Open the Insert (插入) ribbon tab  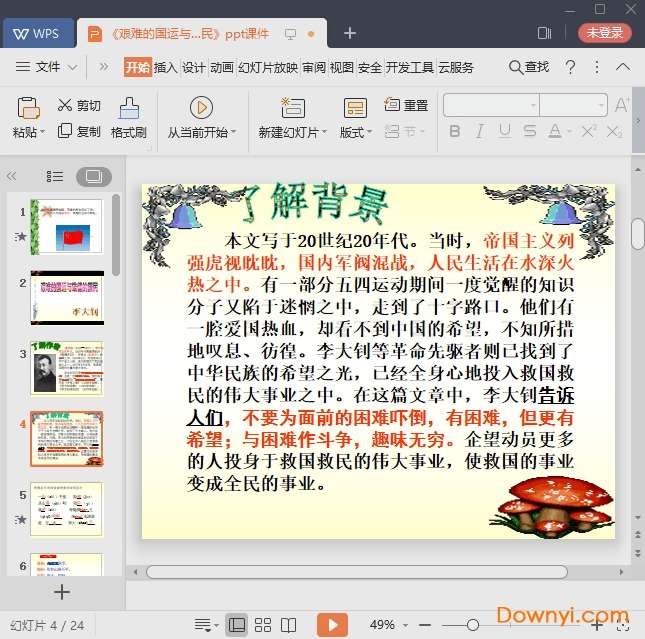tap(165, 67)
